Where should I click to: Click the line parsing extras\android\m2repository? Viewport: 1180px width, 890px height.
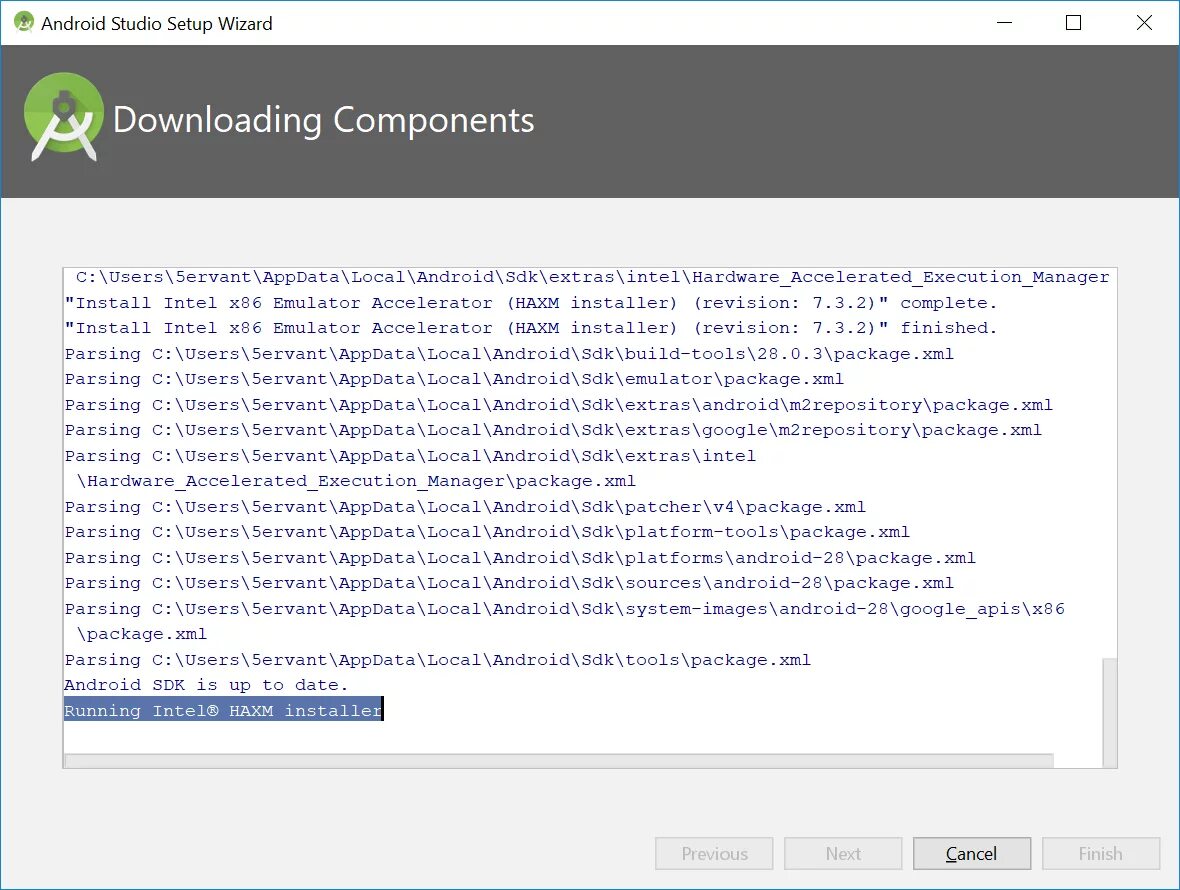[x=558, y=405]
